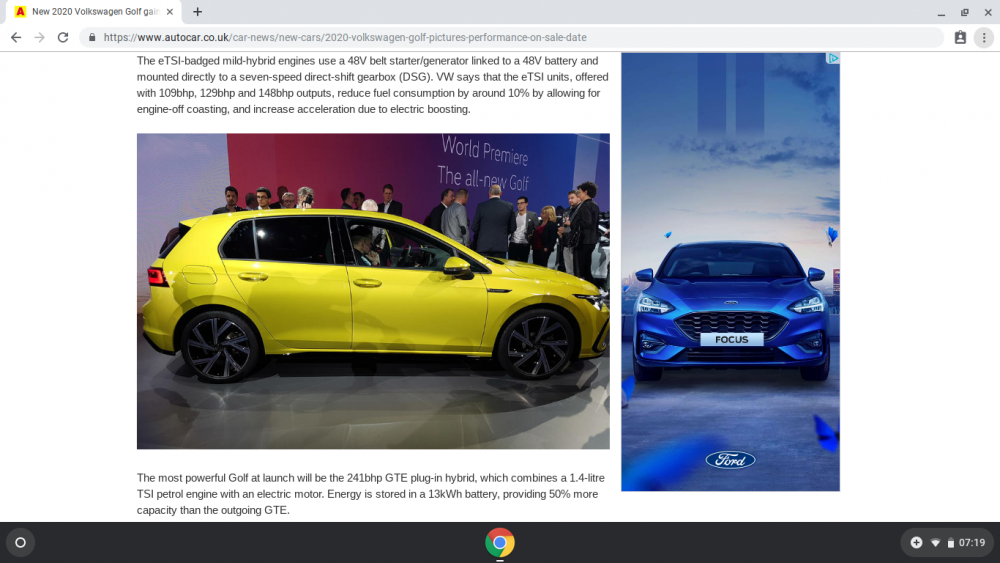Click the FOCUS number plate in ad
1000x563 pixels.
732,340
